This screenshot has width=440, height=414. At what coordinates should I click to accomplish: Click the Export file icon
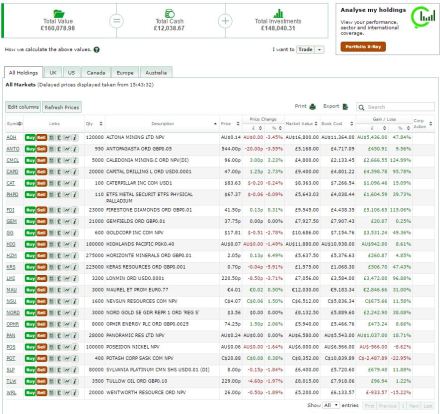pos(345,107)
